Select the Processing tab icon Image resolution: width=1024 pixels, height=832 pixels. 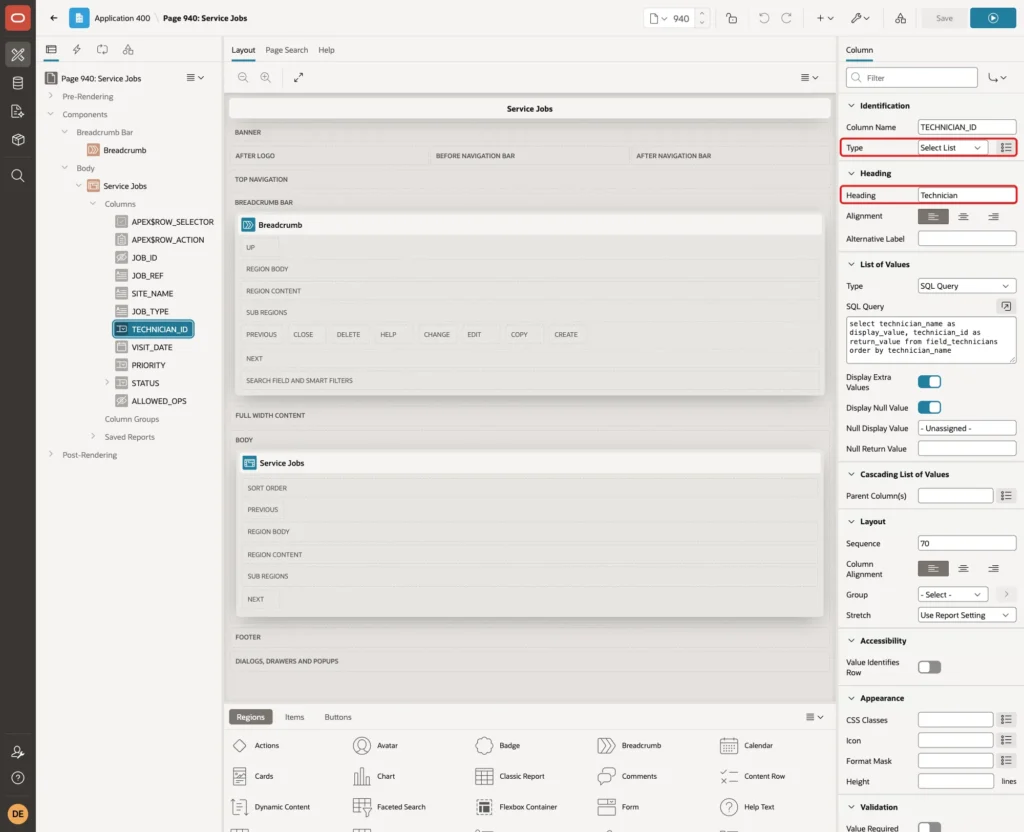click(x=103, y=50)
